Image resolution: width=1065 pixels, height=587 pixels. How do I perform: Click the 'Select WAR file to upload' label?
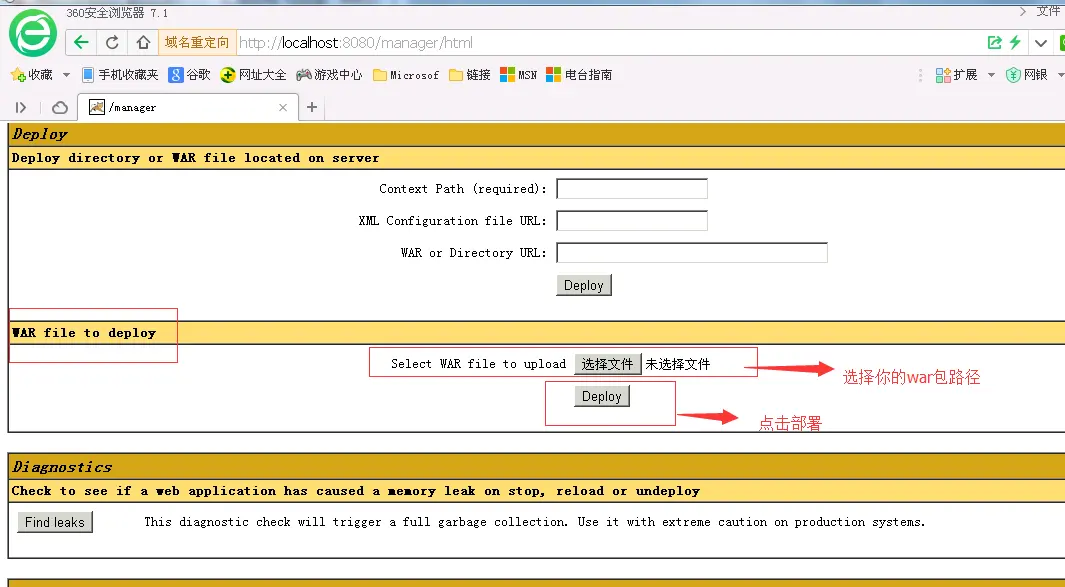[x=478, y=364]
